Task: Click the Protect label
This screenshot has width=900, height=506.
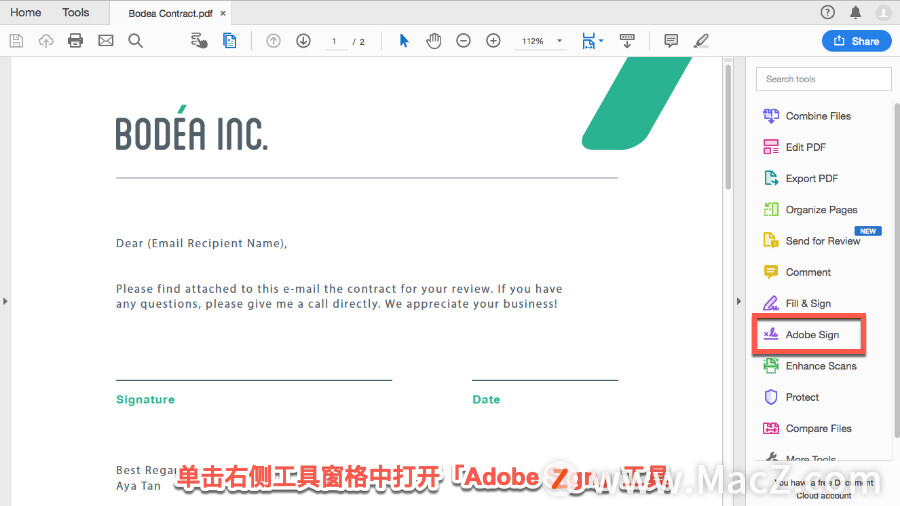Action: [802, 397]
